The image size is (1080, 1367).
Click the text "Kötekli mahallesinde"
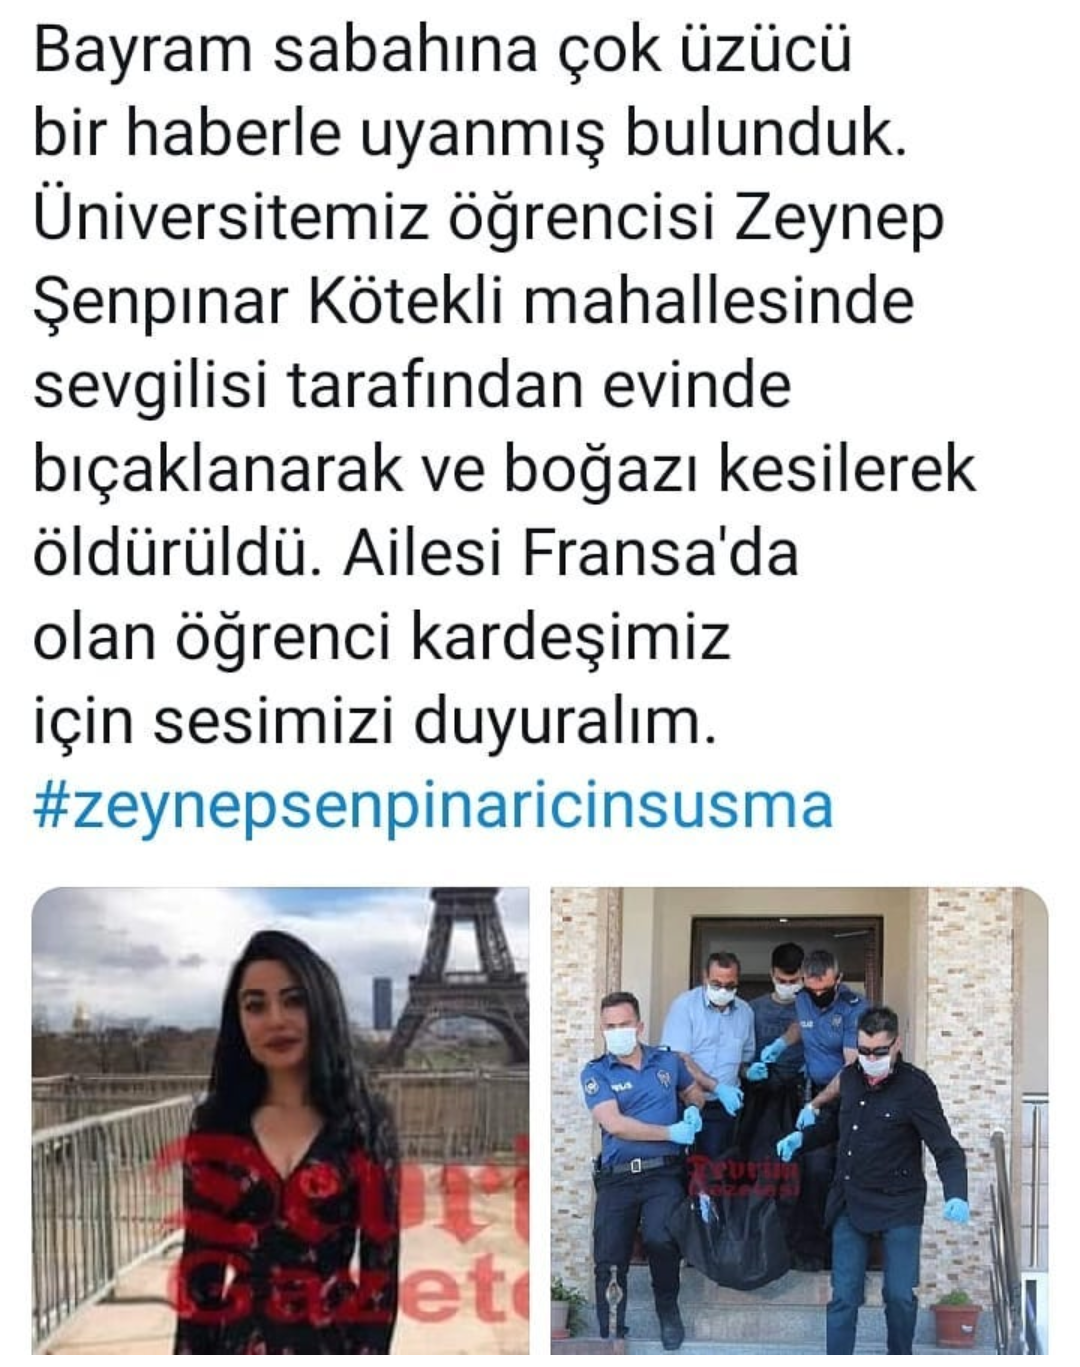[x=610, y=300]
